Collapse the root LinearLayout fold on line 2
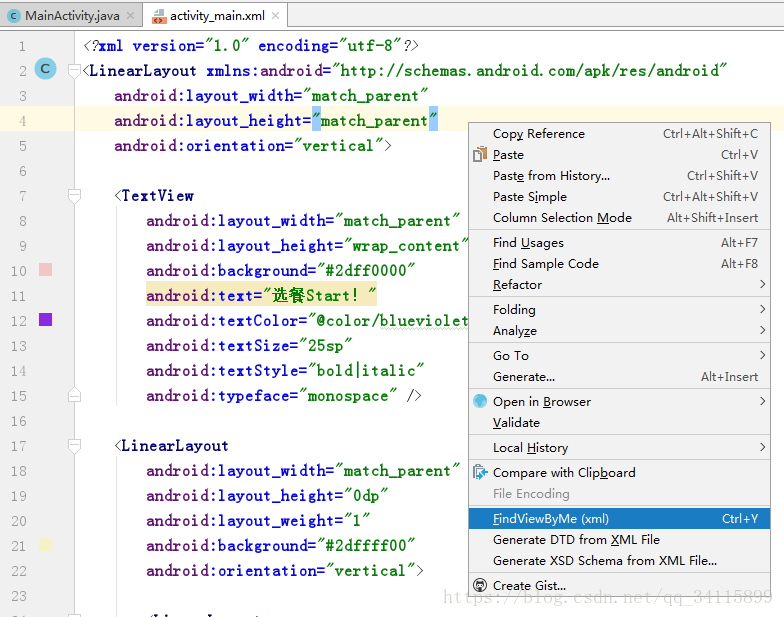The height and width of the screenshot is (617, 784). tap(74, 71)
